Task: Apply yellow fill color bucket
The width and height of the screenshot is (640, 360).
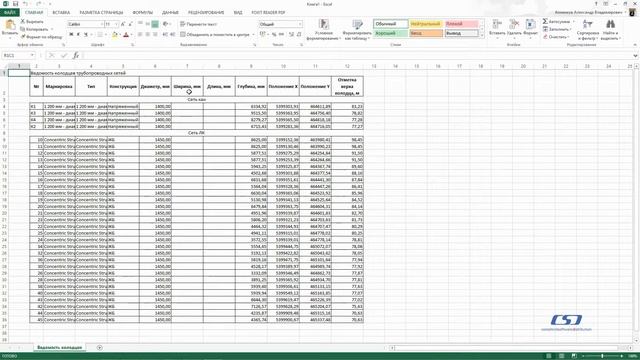Action: point(115,35)
